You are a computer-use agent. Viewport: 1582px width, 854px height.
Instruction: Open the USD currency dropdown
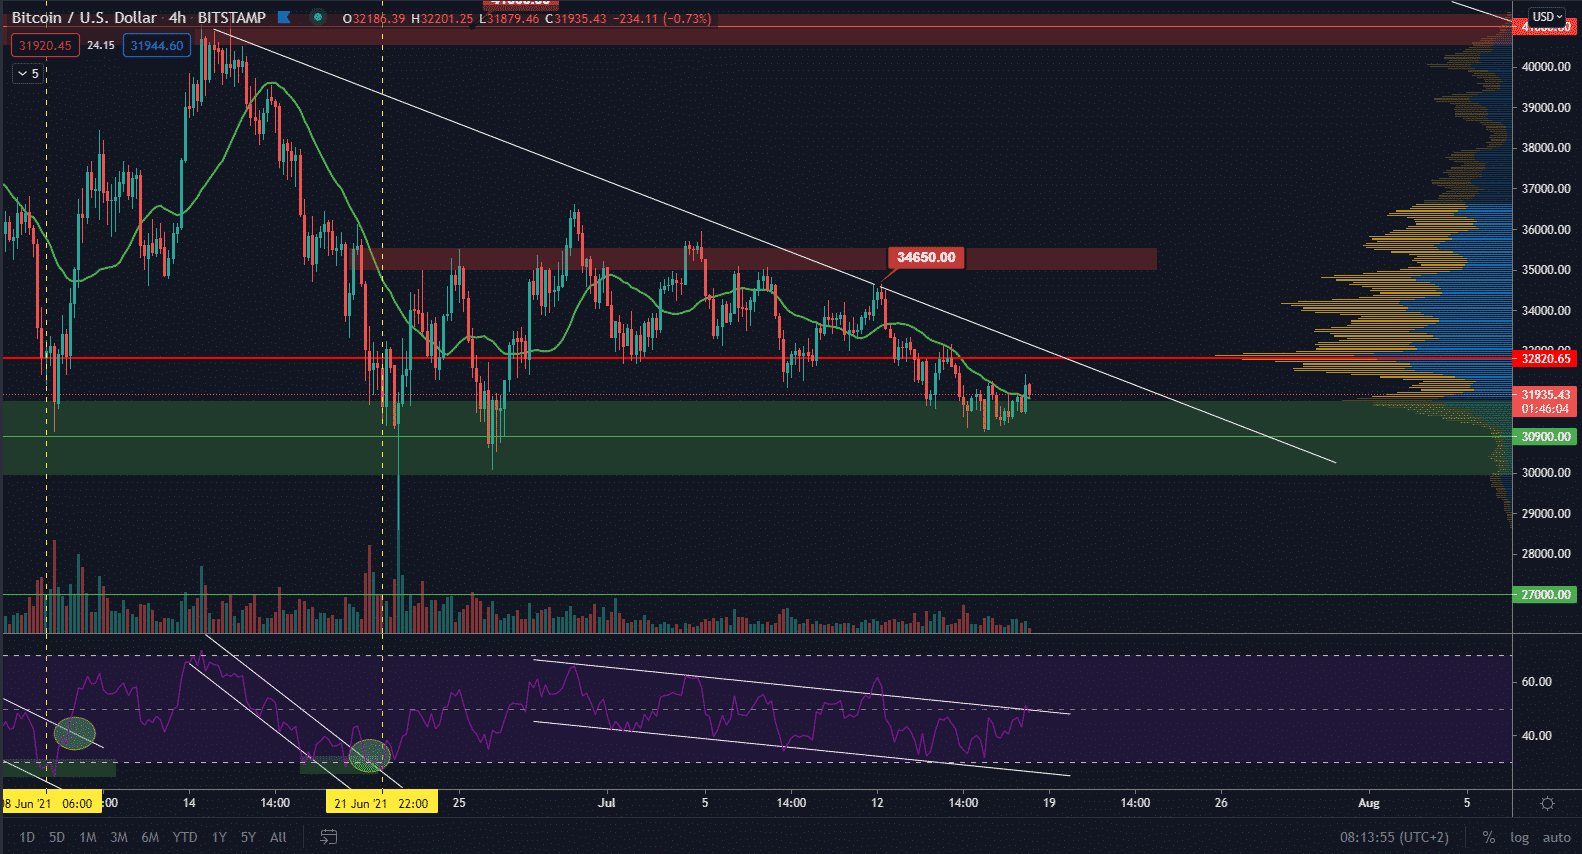click(1547, 17)
